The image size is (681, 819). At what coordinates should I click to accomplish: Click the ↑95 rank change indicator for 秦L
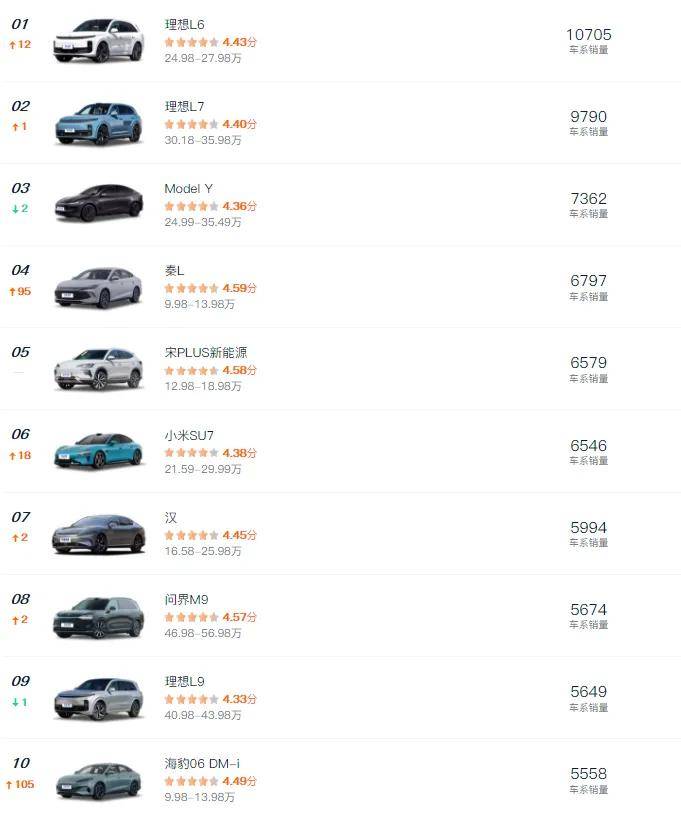pos(20,292)
